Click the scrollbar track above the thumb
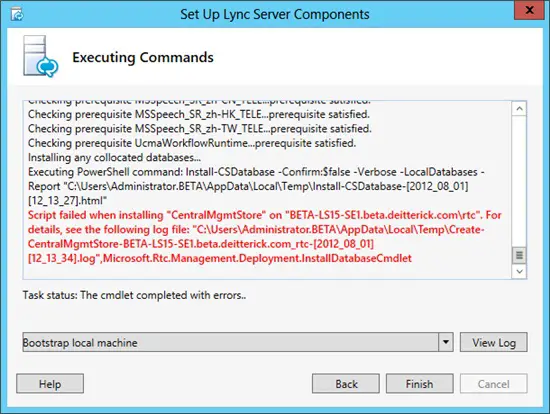Screen dimensions: 550x414 (519, 181)
